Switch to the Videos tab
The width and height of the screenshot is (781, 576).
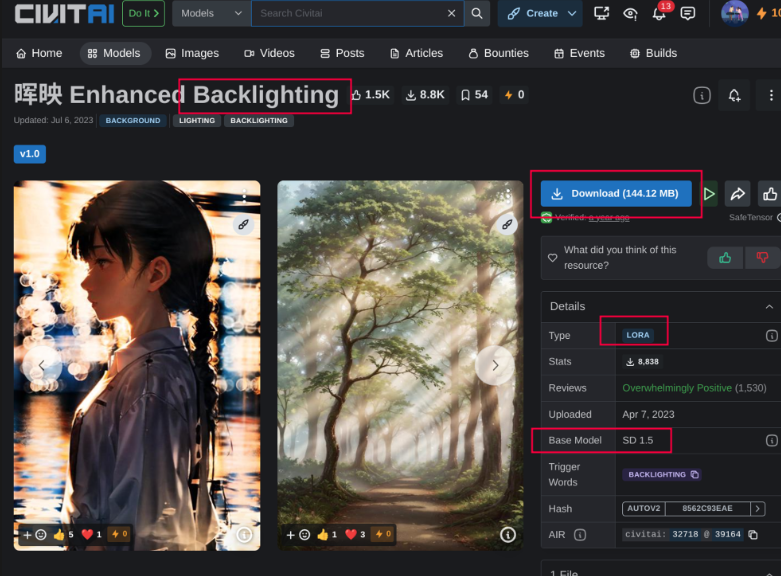click(269, 53)
